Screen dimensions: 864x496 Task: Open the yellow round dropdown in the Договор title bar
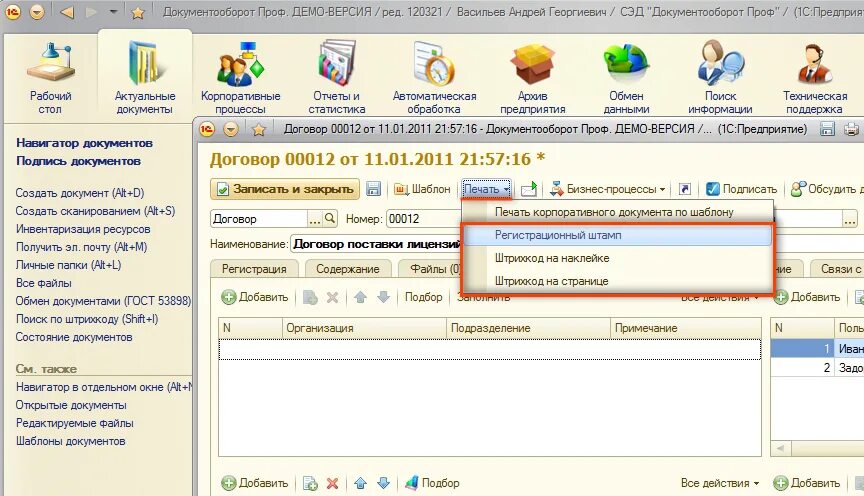click(x=230, y=130)
